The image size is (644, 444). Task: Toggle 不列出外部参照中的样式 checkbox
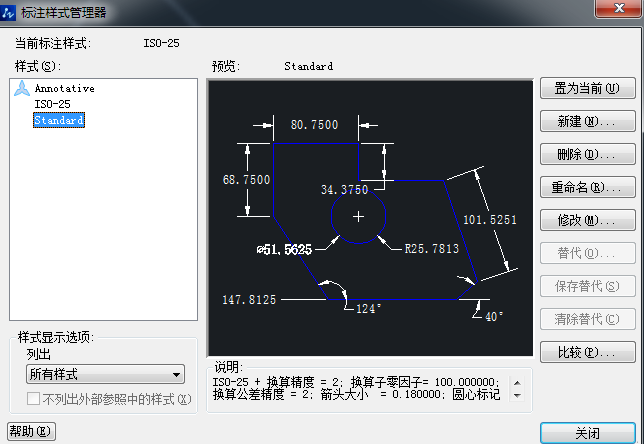click(33, 399)
